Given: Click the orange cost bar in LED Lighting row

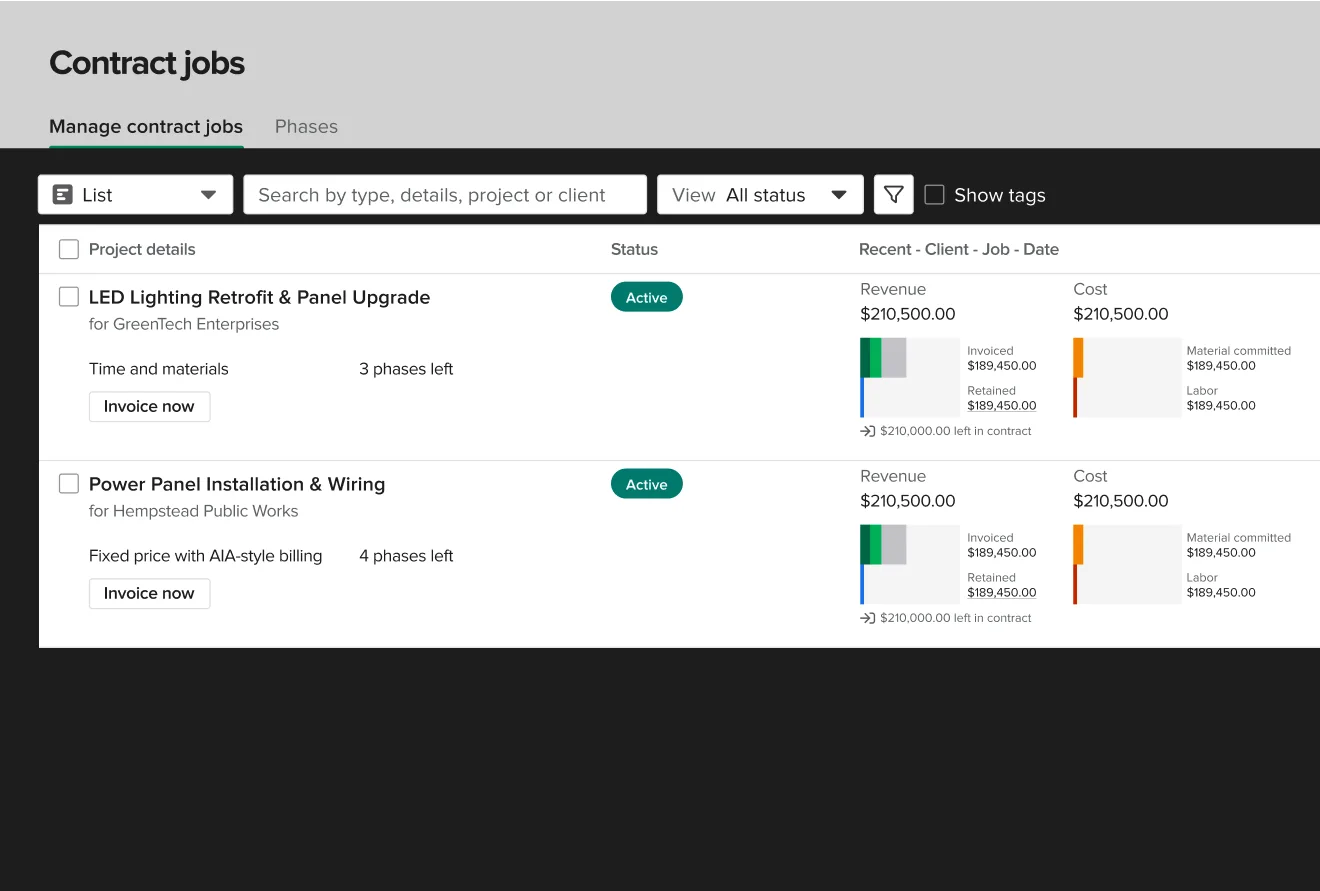Looking at the screenshot, I should pyautogui.click(x=1078, y=358).
